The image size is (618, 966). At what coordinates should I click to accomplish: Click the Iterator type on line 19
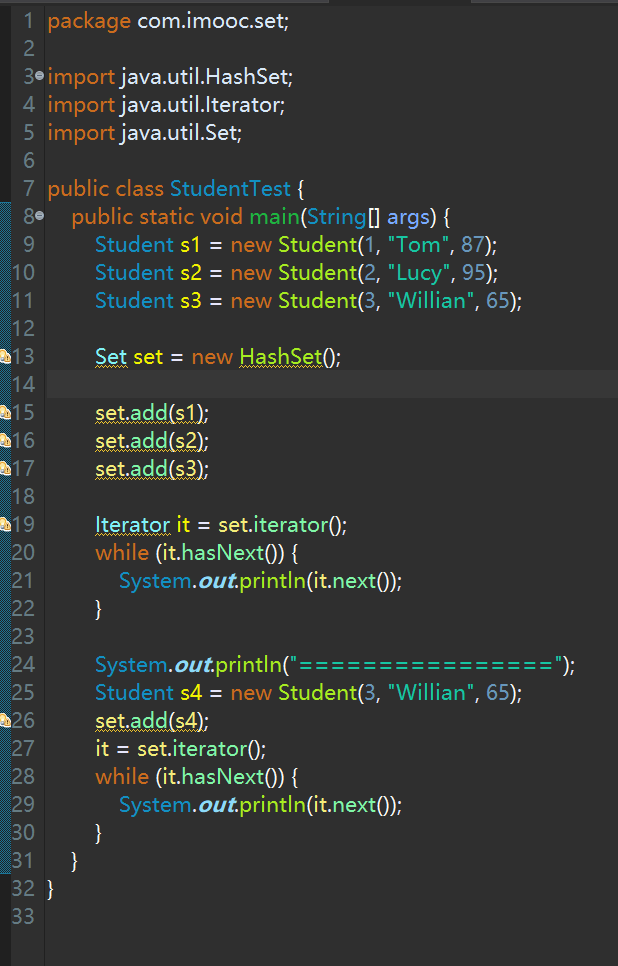pyautogui.click(x=132, y=526)
